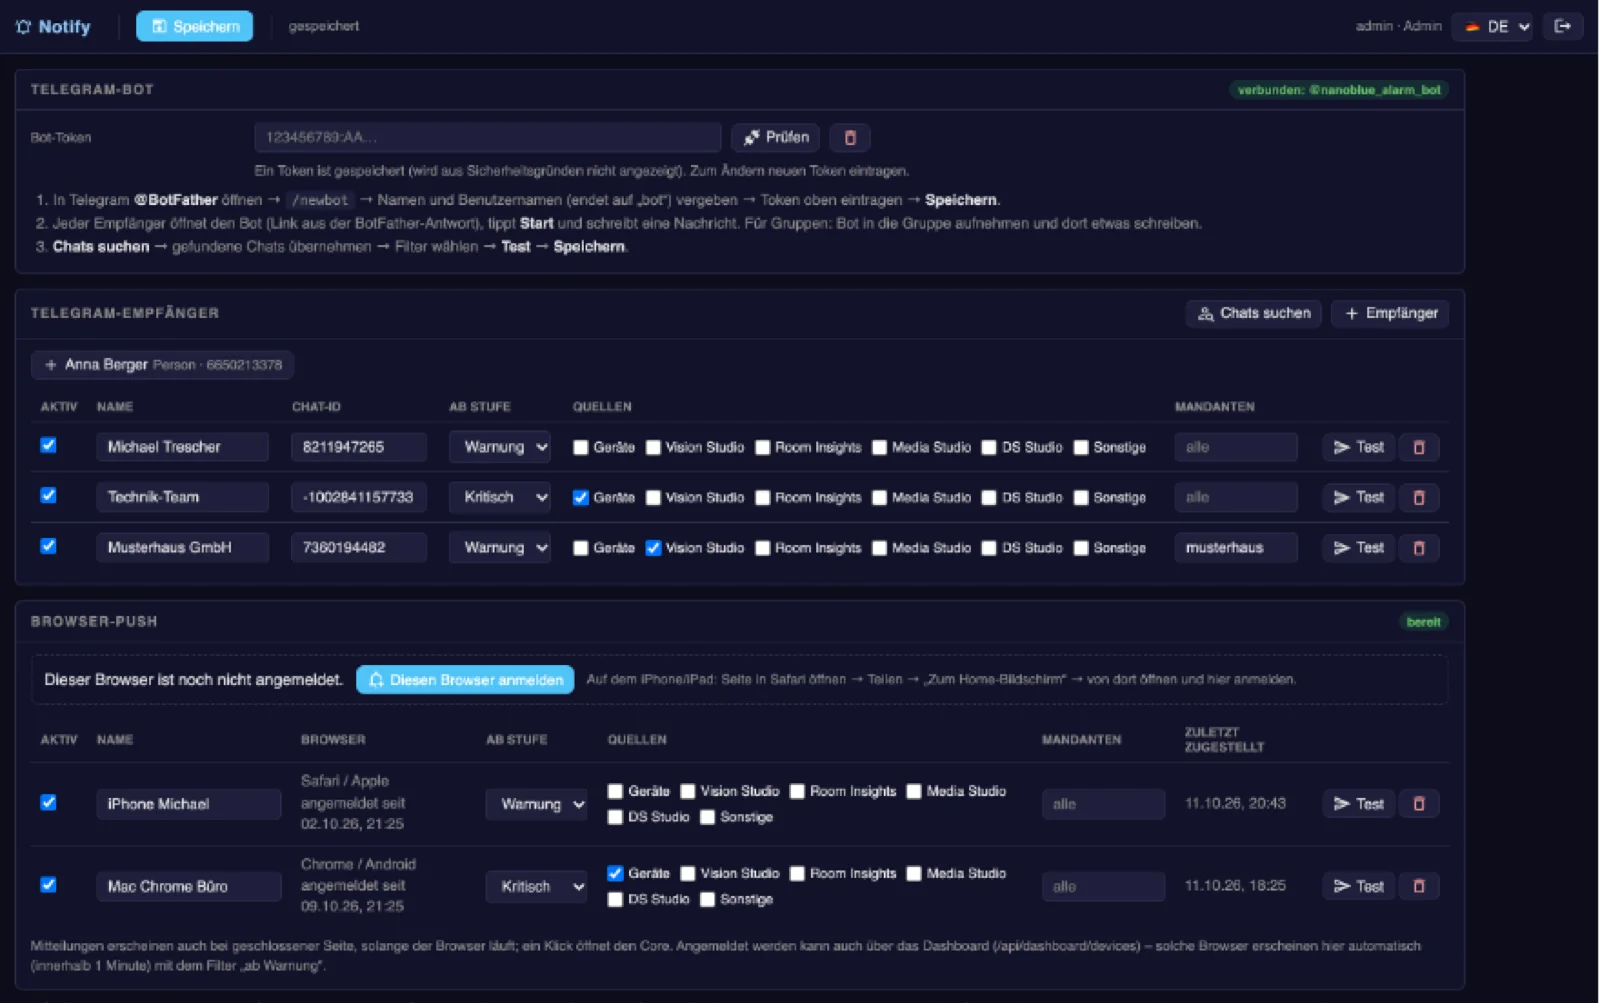Click the logout icon in the top bar
This screenshot has height=1003, width=1600.
click(x=1562, y=26)
